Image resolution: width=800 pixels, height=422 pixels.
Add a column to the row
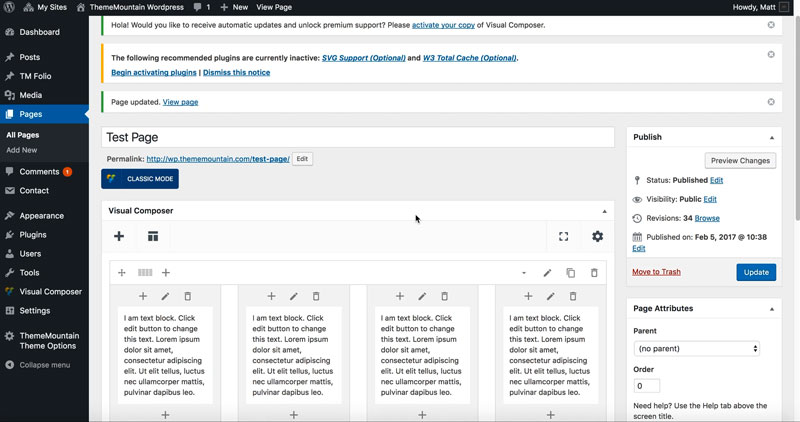(166, 272)
